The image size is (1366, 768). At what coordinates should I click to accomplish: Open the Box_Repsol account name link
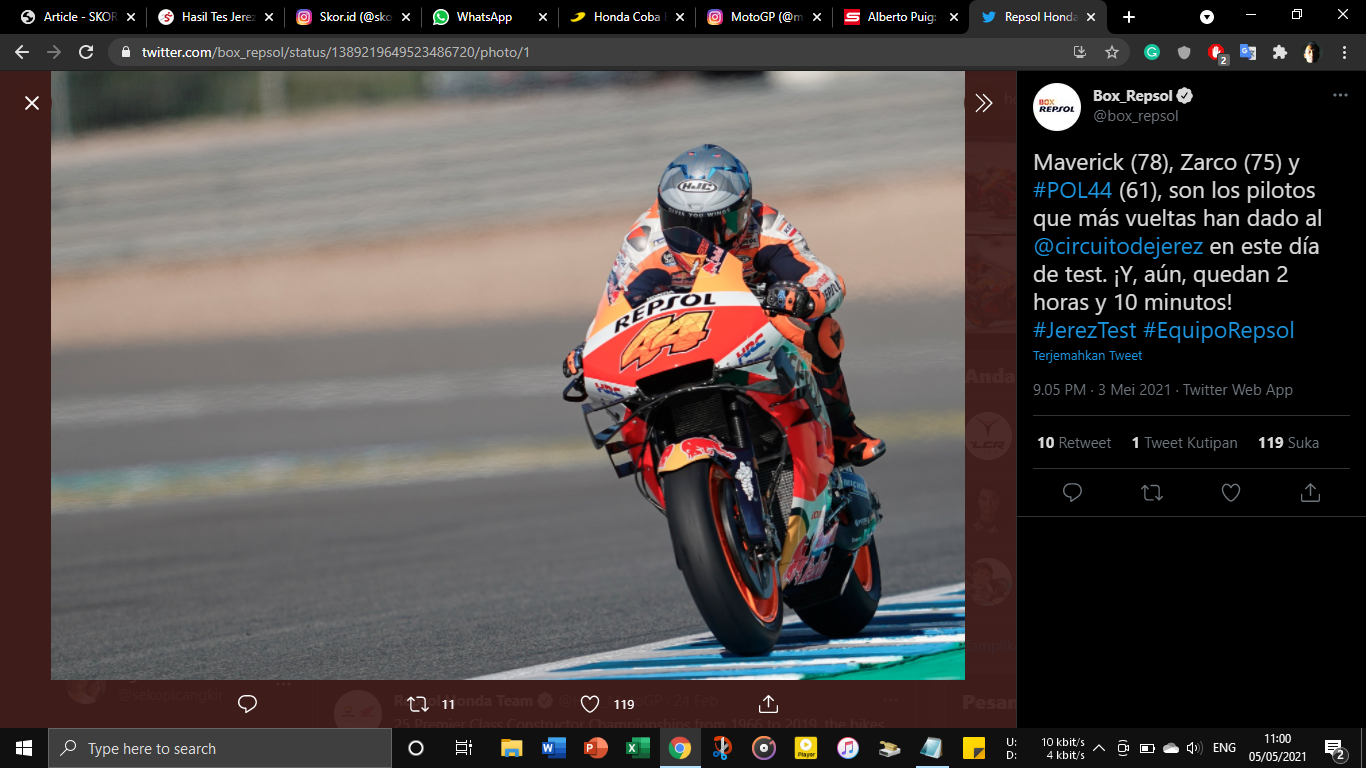(1134, 96)
